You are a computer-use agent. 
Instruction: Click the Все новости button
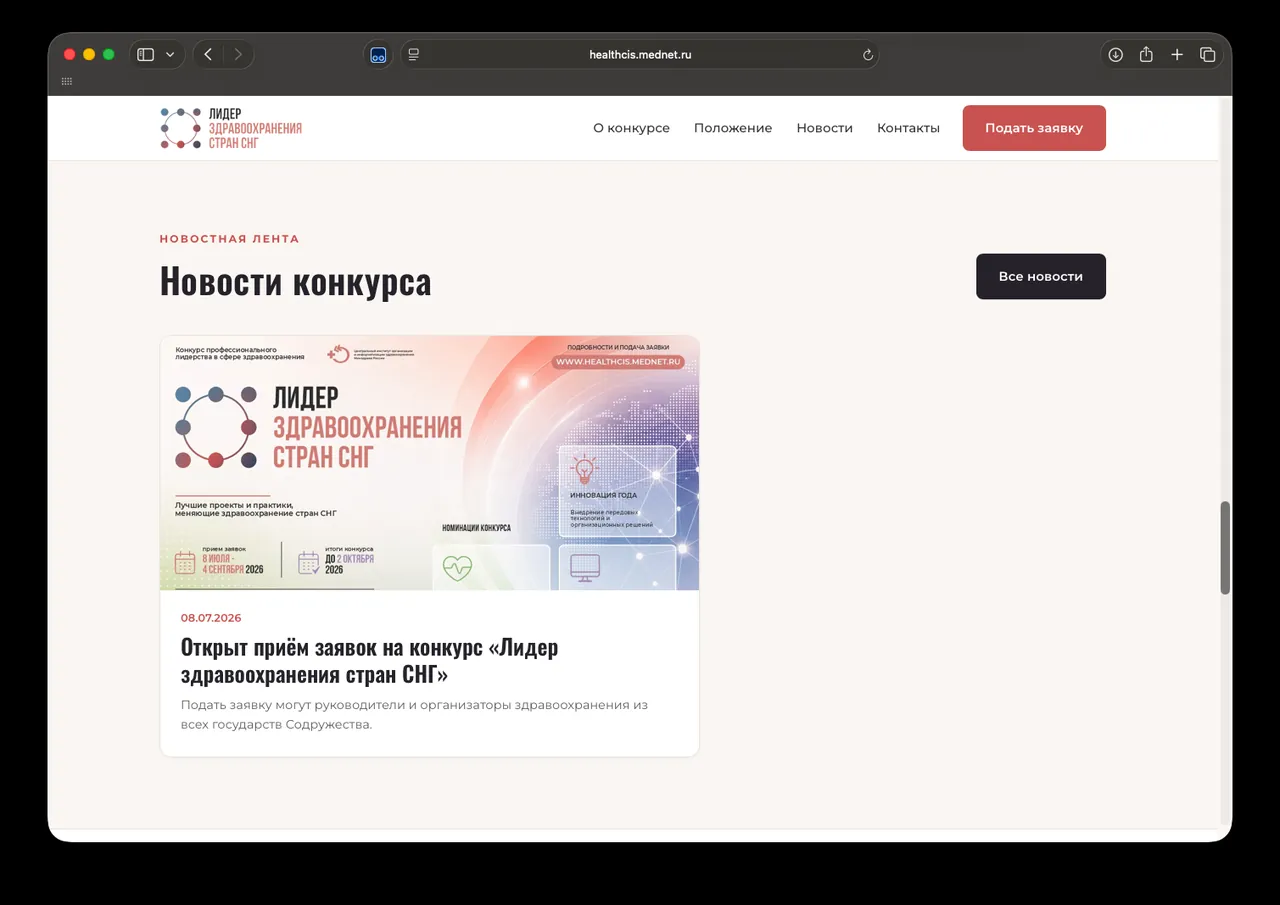(1041, 276)
